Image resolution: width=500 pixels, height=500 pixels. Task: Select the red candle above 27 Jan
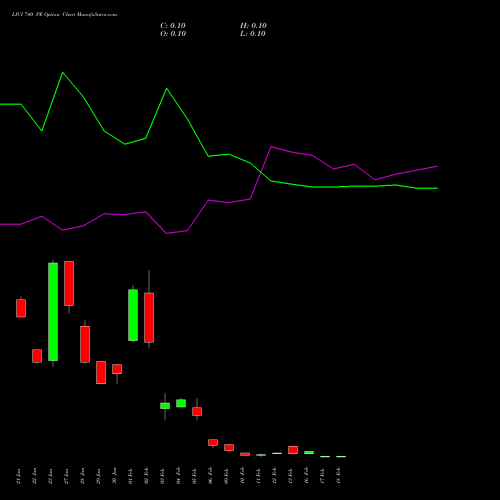pyautogui.click(x=69, y=283)
